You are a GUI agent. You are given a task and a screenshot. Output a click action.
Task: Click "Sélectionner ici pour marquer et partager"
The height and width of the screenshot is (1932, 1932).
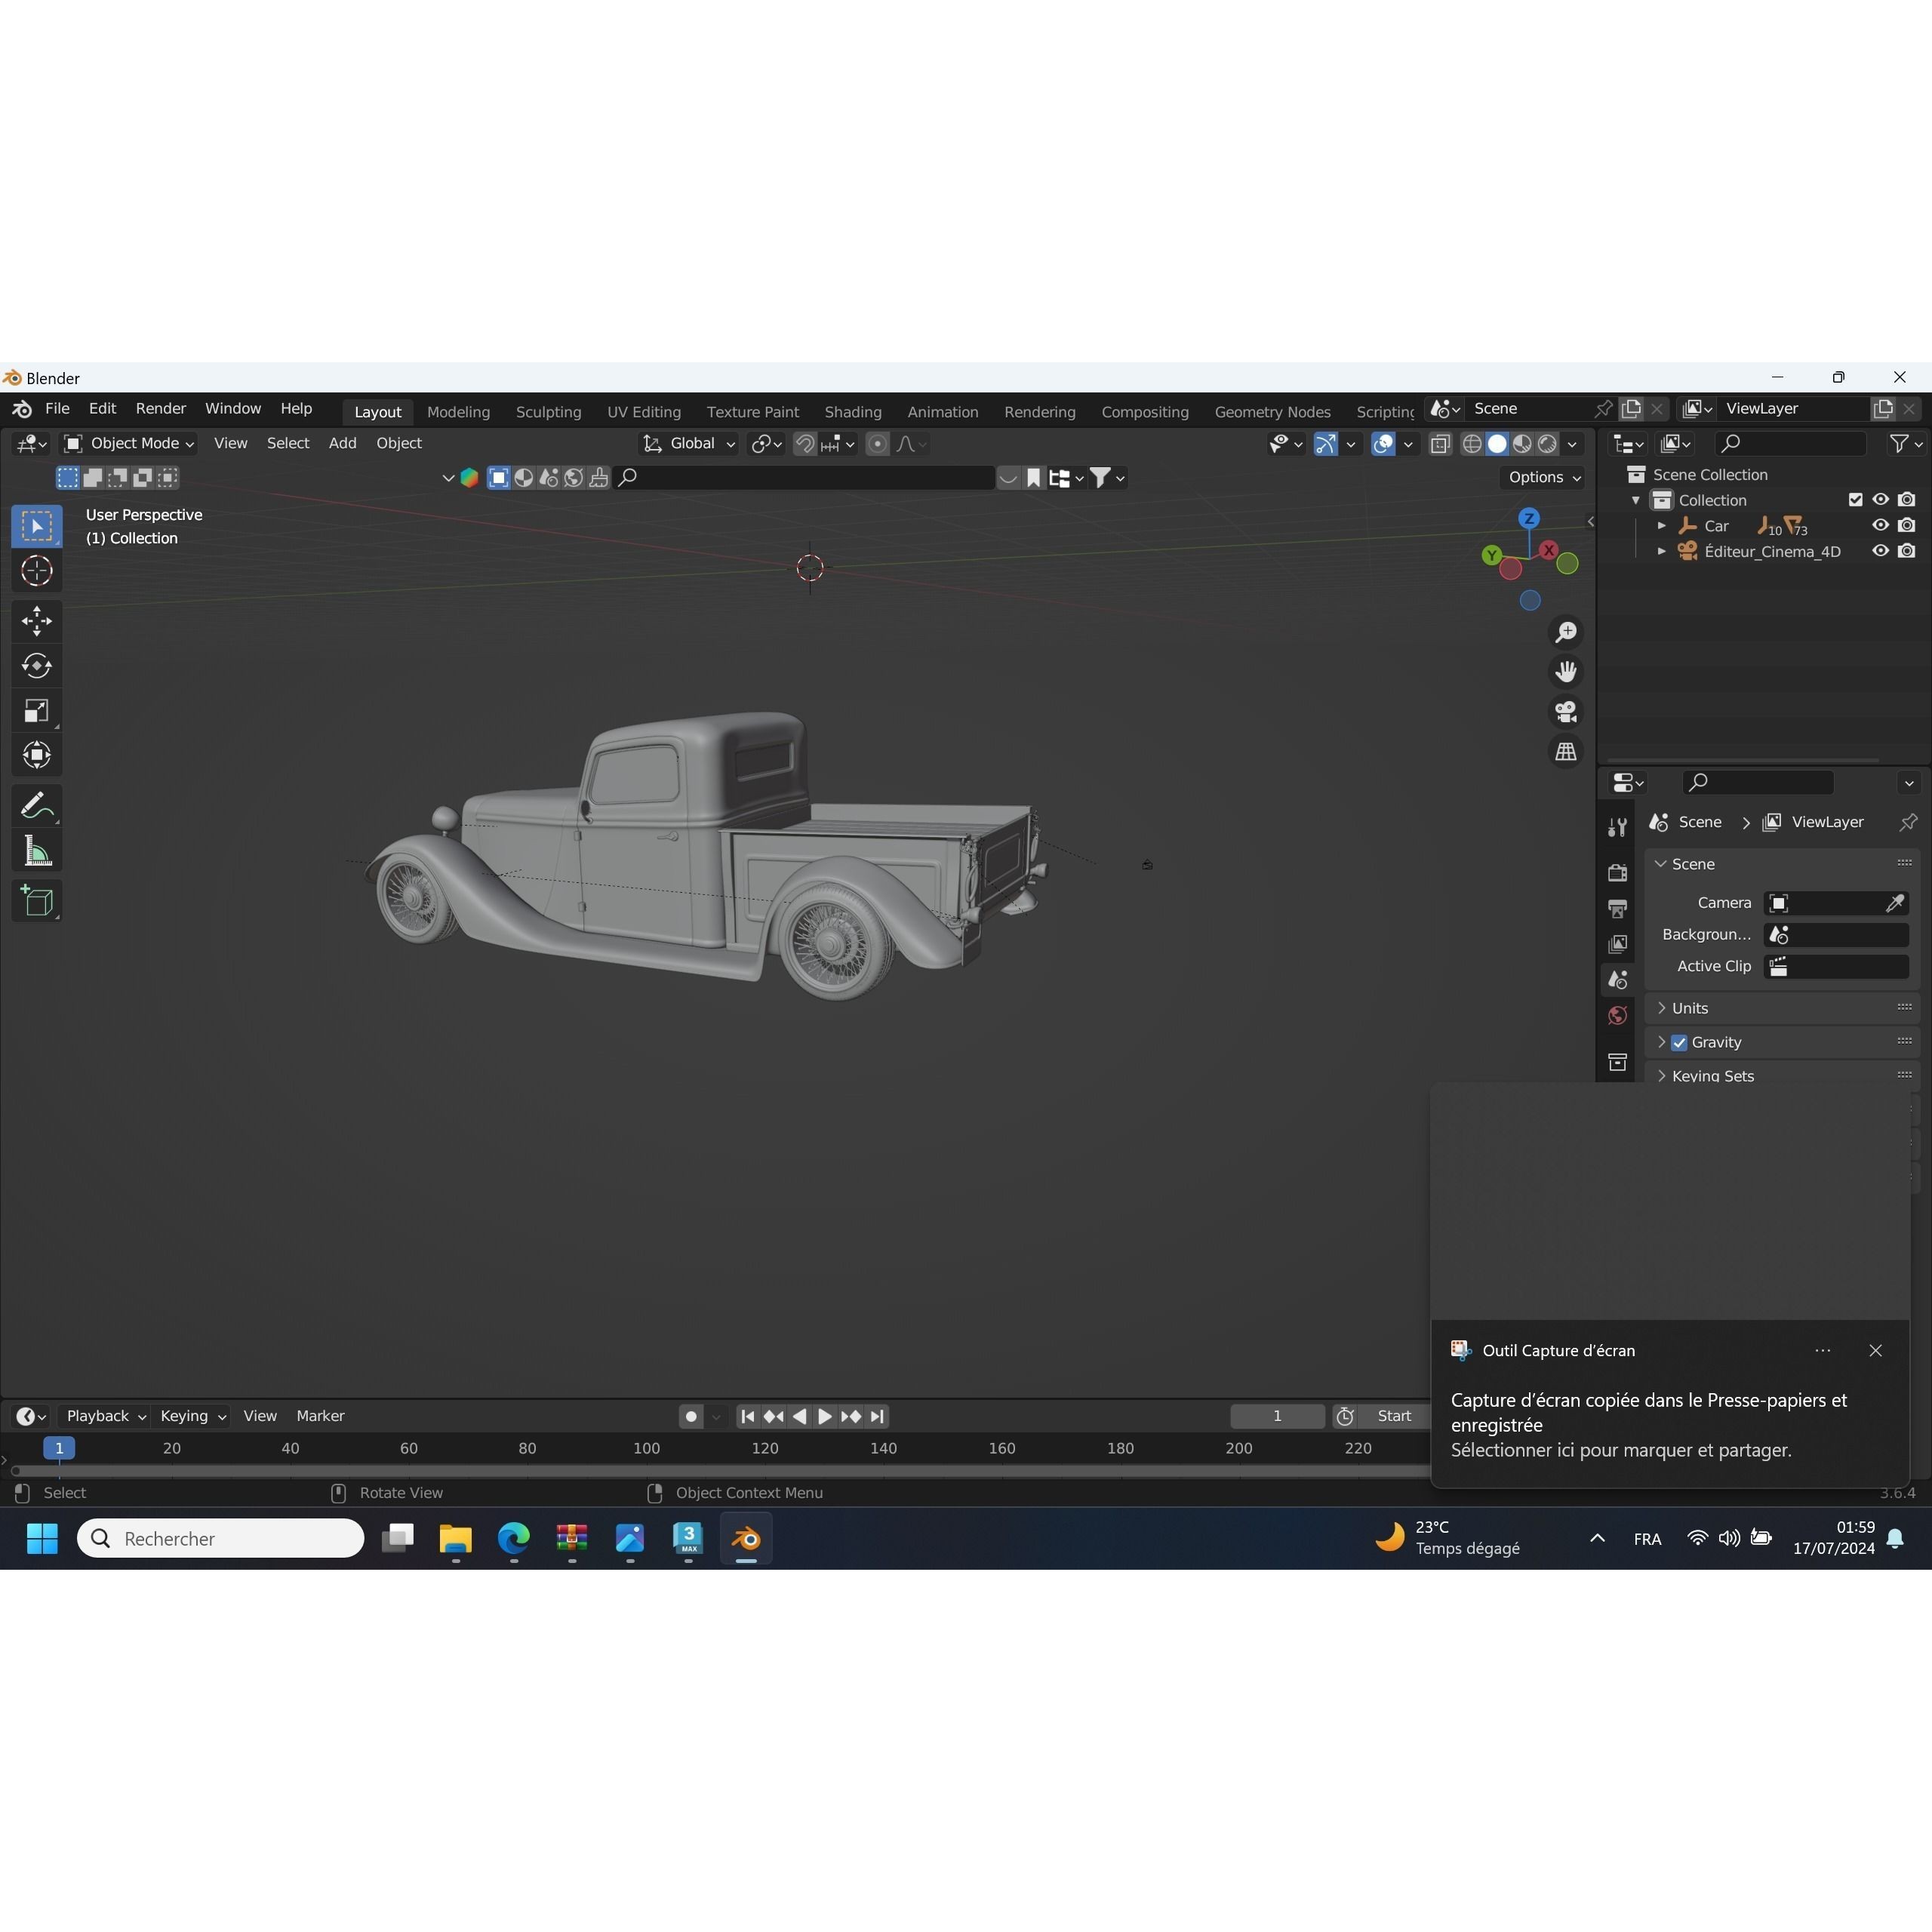pyautogui.click(x=1620, y=1451)
